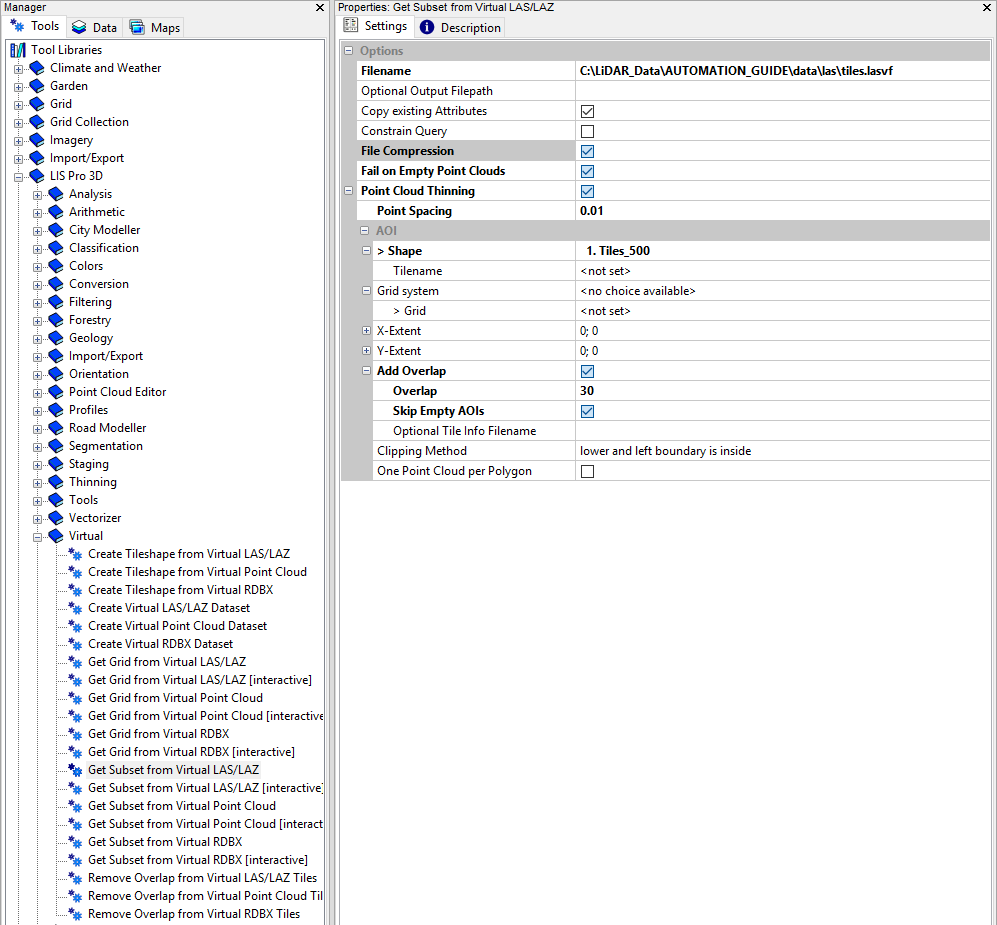Viewport: 997px width, 925px height.
Task: Click the Remove Overlap from Virtual RDBX Tiles icon
Action: tap(76, 914)
